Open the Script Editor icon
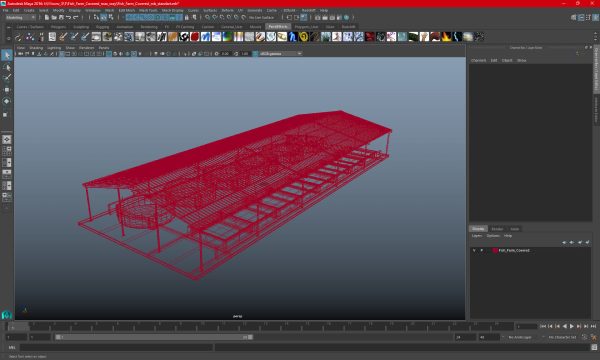This screenshot has width=600, height=360. (594, 347)
